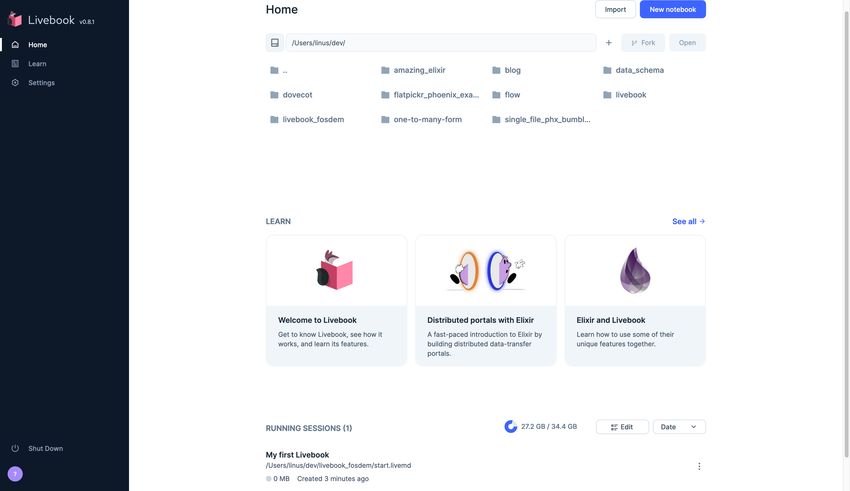Click the file system selector icon
Screen dimensions: 850x491
[275, 43]
